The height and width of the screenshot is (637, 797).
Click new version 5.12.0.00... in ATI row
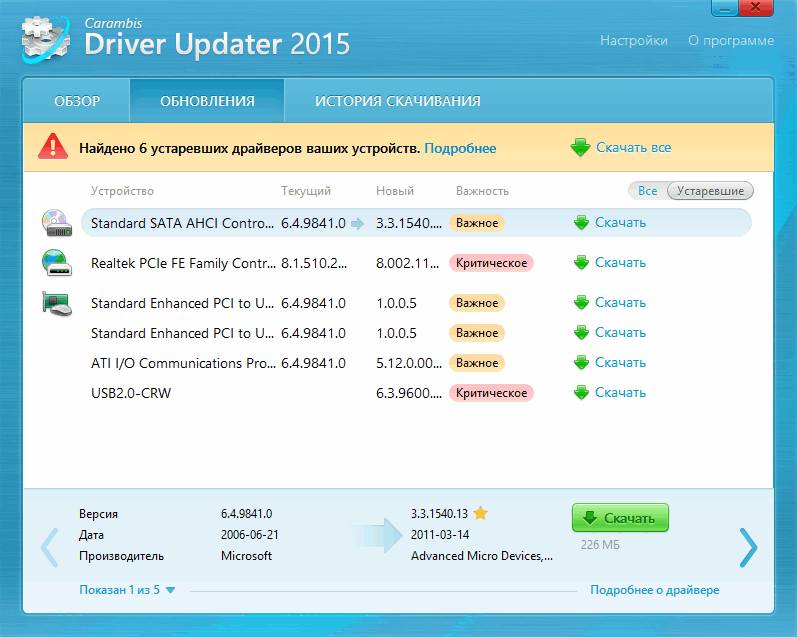pos(409,363)
